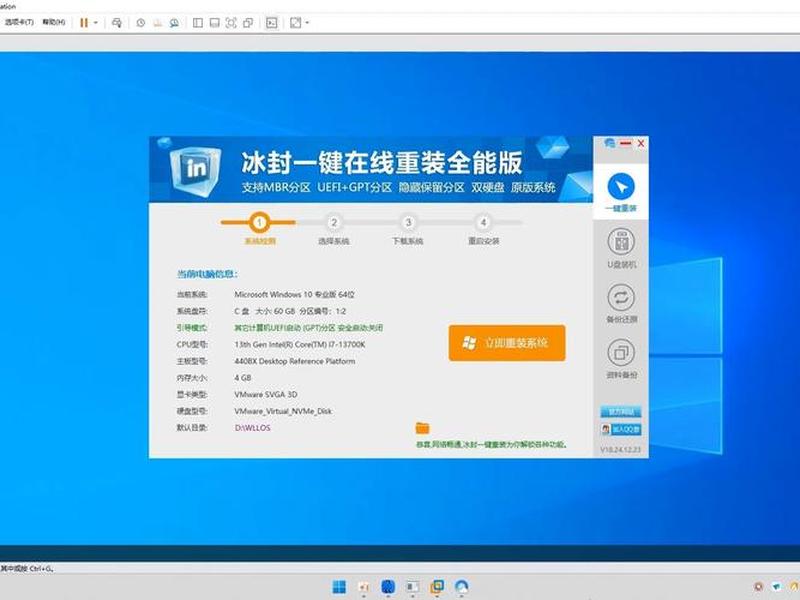
Task: Open the console view icon in VMware
Action: (272, 22)
